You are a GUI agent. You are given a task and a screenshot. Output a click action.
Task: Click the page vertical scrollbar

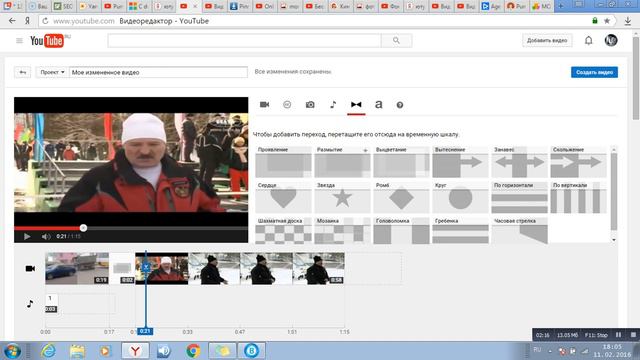point(636,78)
